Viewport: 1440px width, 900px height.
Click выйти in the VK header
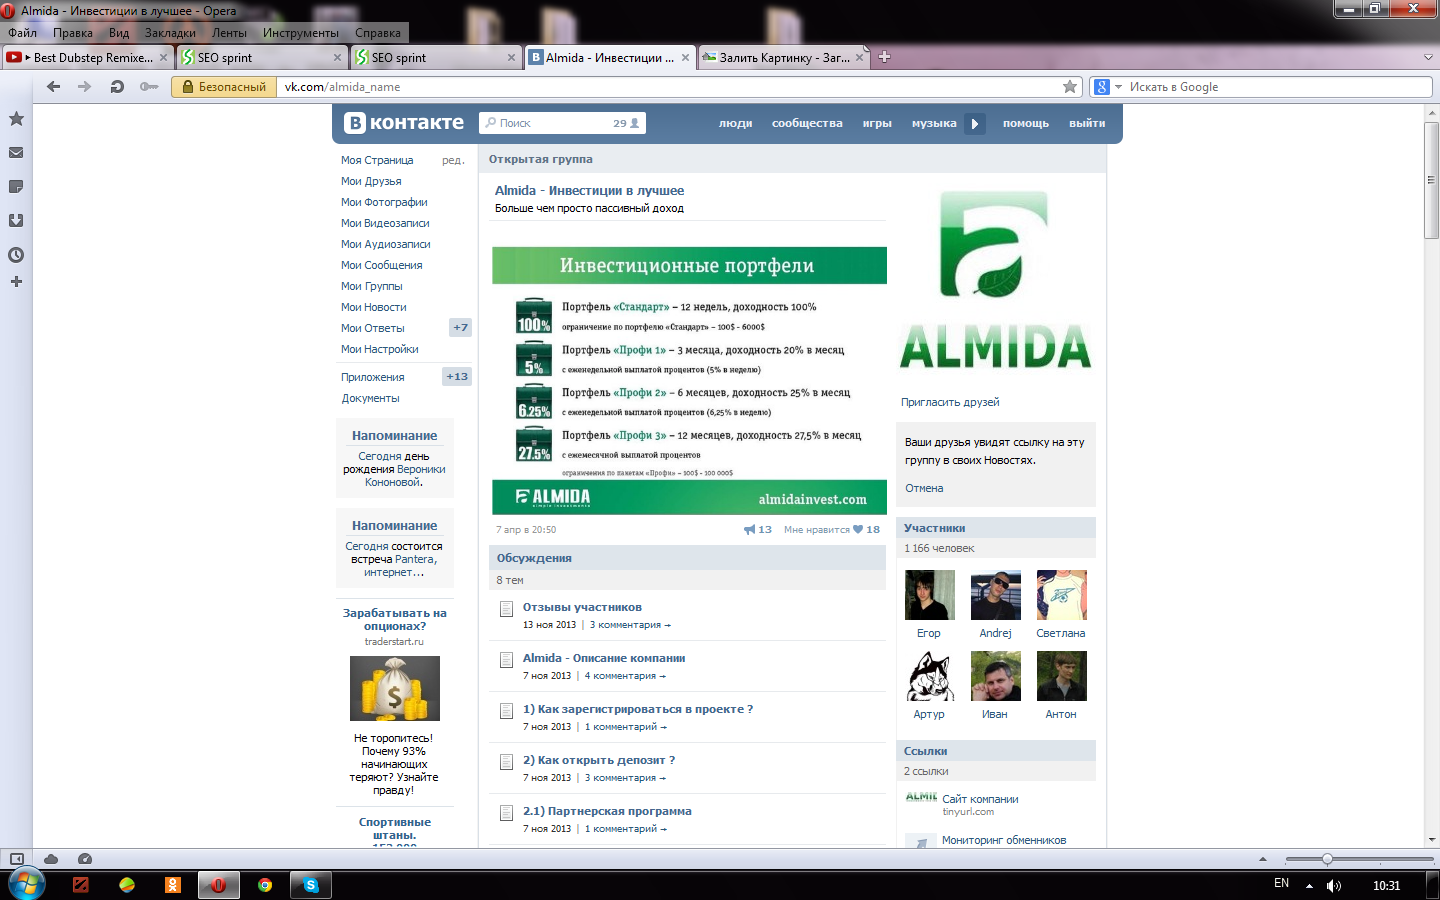pyautogui.click(x=1087, y=123)
